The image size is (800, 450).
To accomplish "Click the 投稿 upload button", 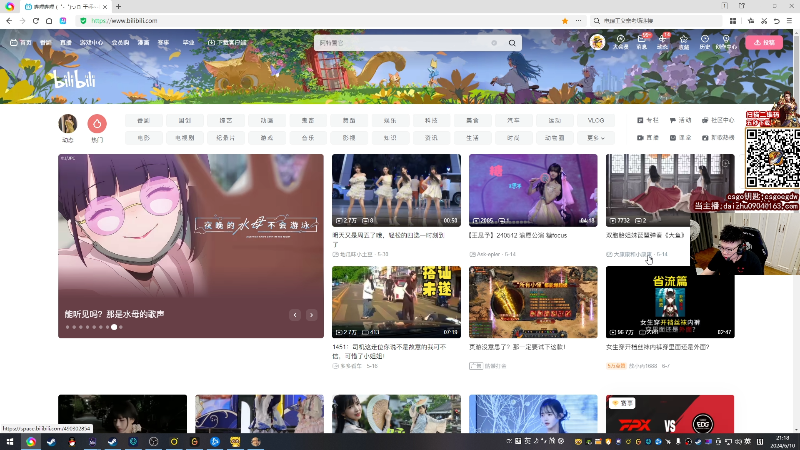I will [764, 42].
